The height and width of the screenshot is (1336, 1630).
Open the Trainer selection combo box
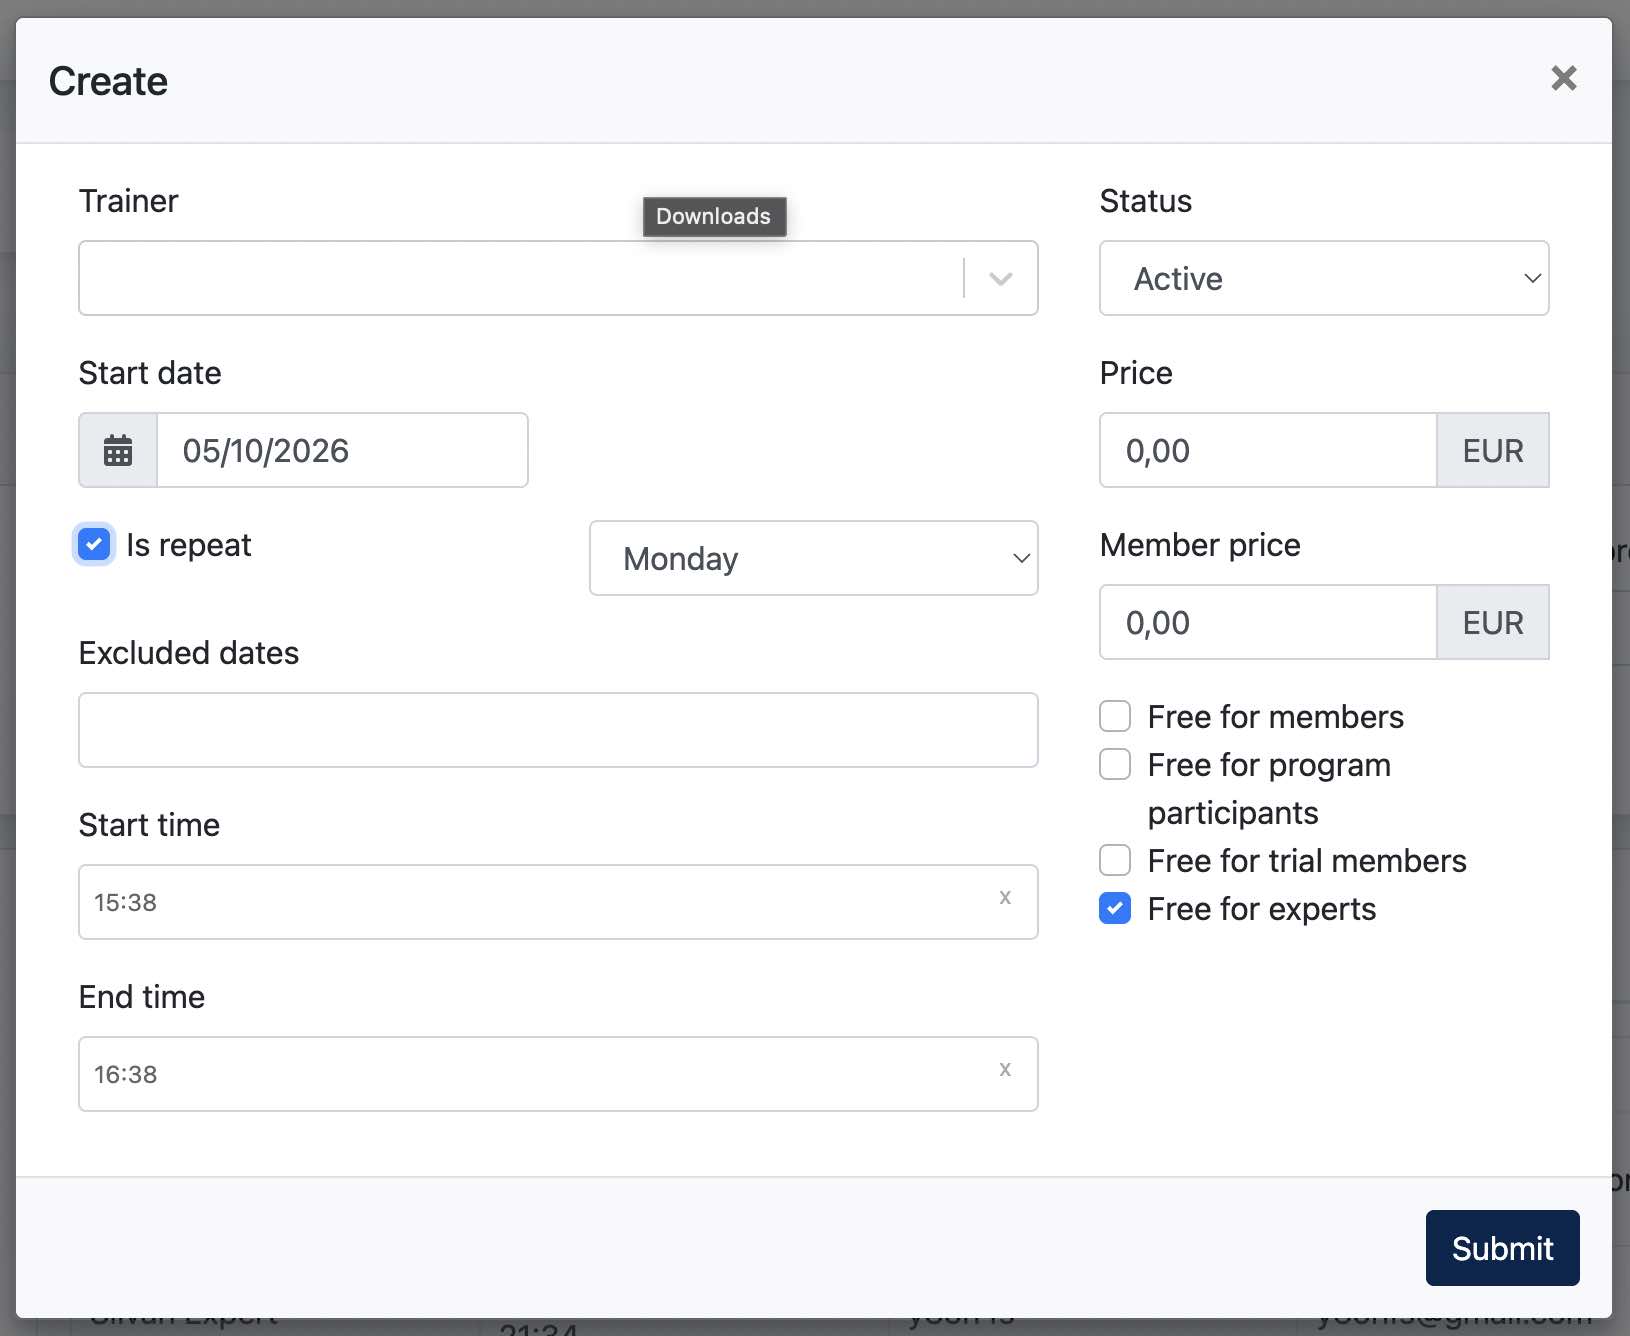[x=558, y=278]
